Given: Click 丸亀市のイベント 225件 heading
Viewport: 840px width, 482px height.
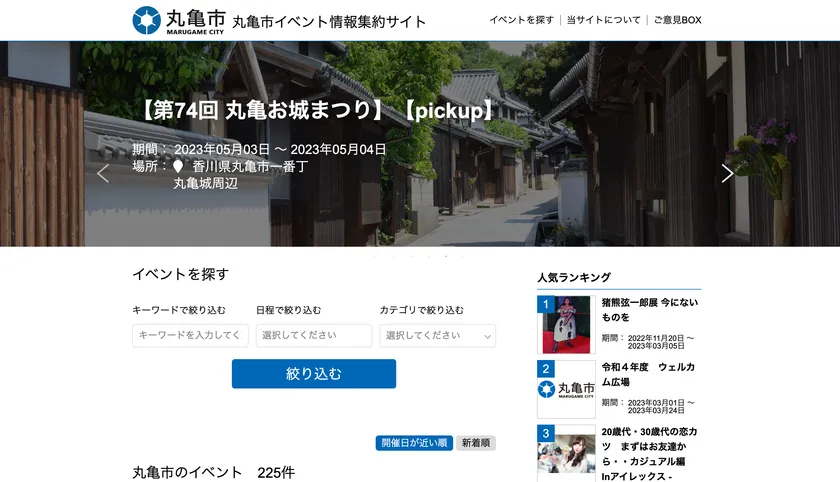Looking at the screenshot, I should (x=214, y=472).
